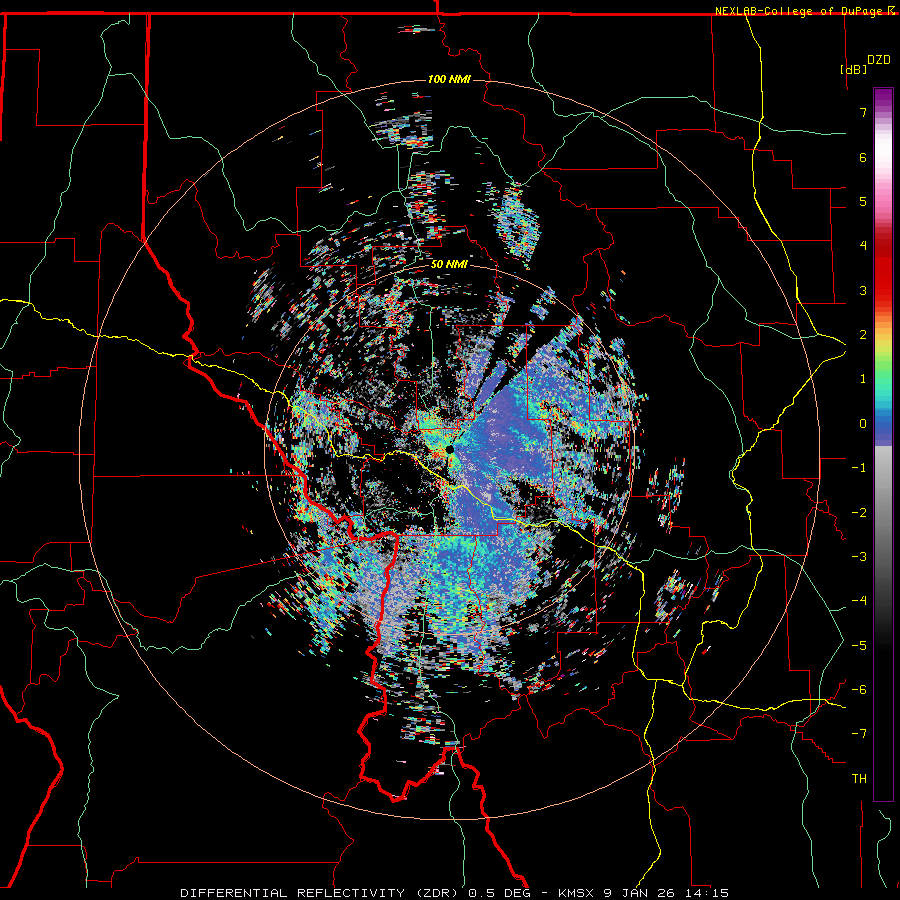
Task: Click the "0" tick on the color scale
Action: coord(863,423)
